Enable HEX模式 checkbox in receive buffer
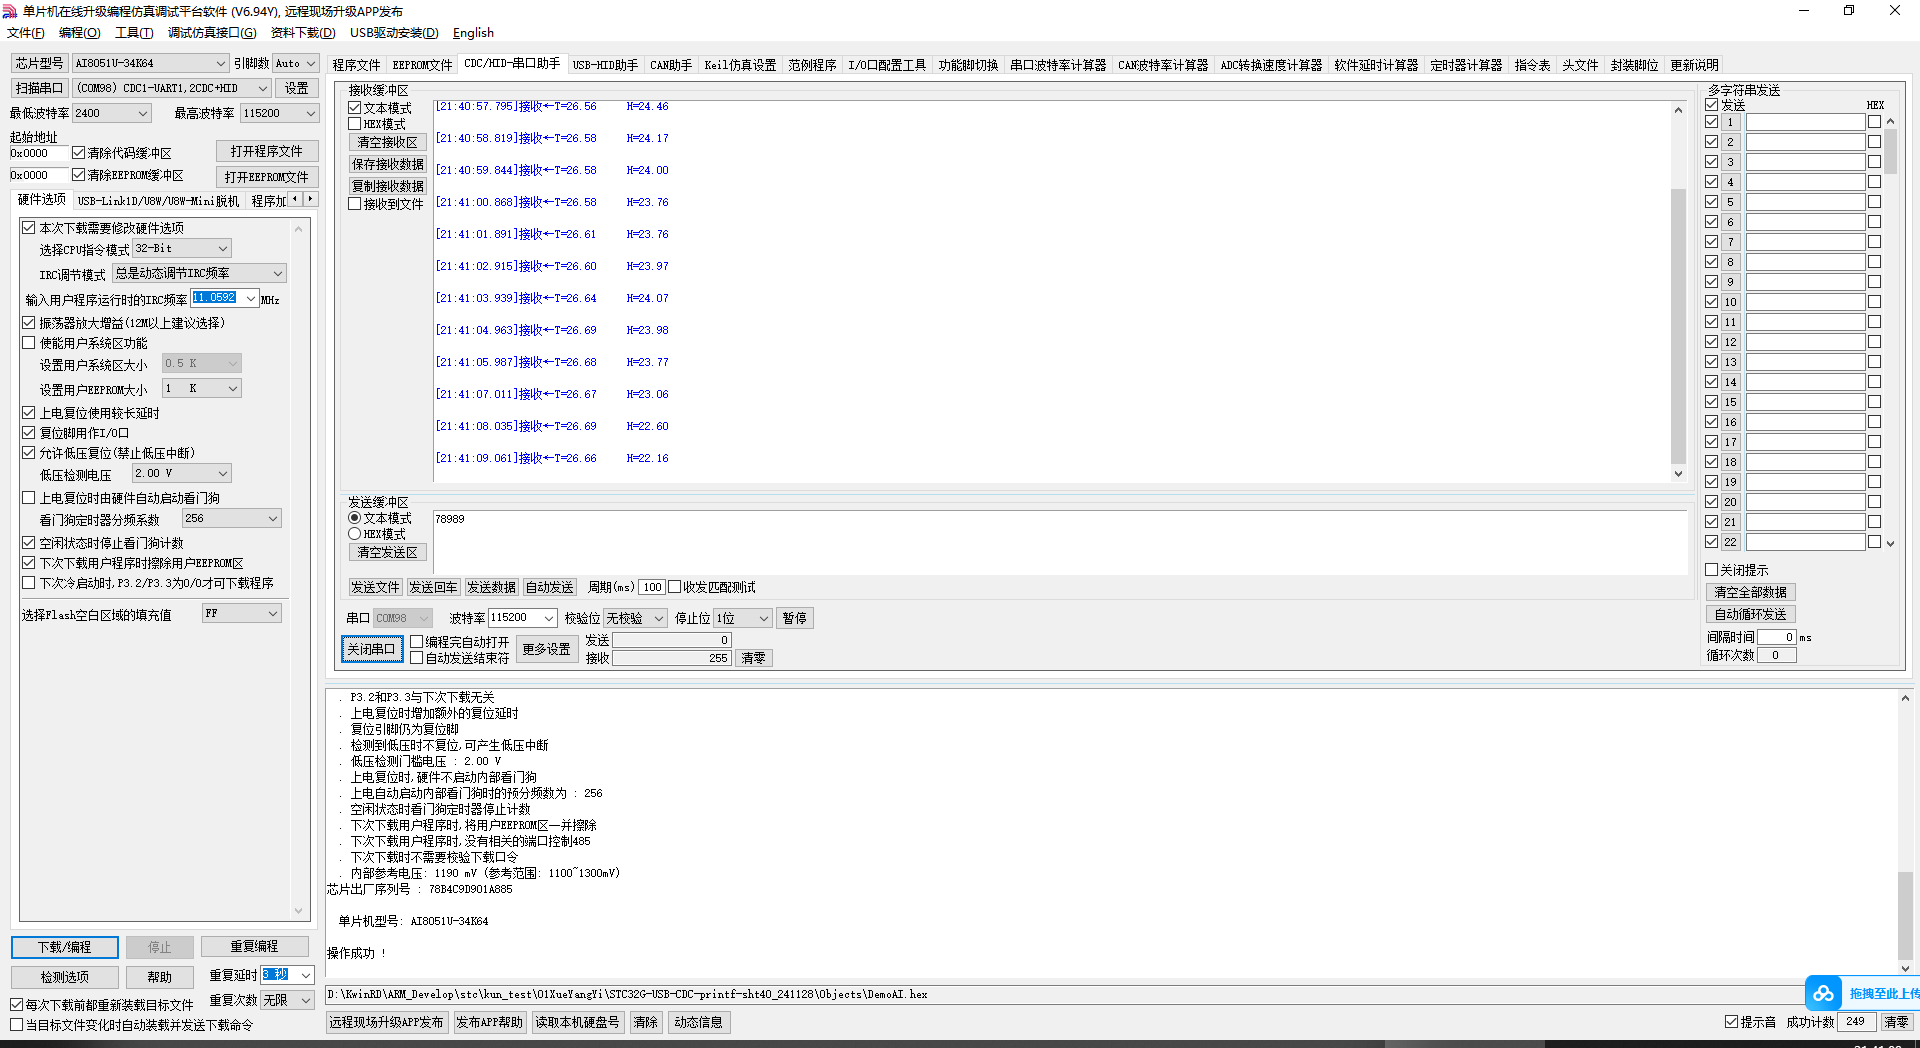The height and width of the screenshot is (1048, 1920). (355, 124)
